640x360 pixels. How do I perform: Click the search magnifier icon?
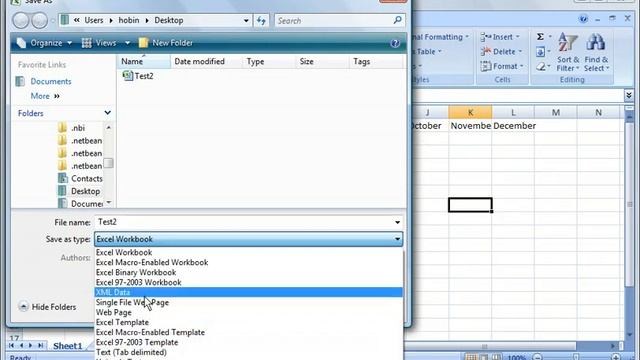[397, 20]
